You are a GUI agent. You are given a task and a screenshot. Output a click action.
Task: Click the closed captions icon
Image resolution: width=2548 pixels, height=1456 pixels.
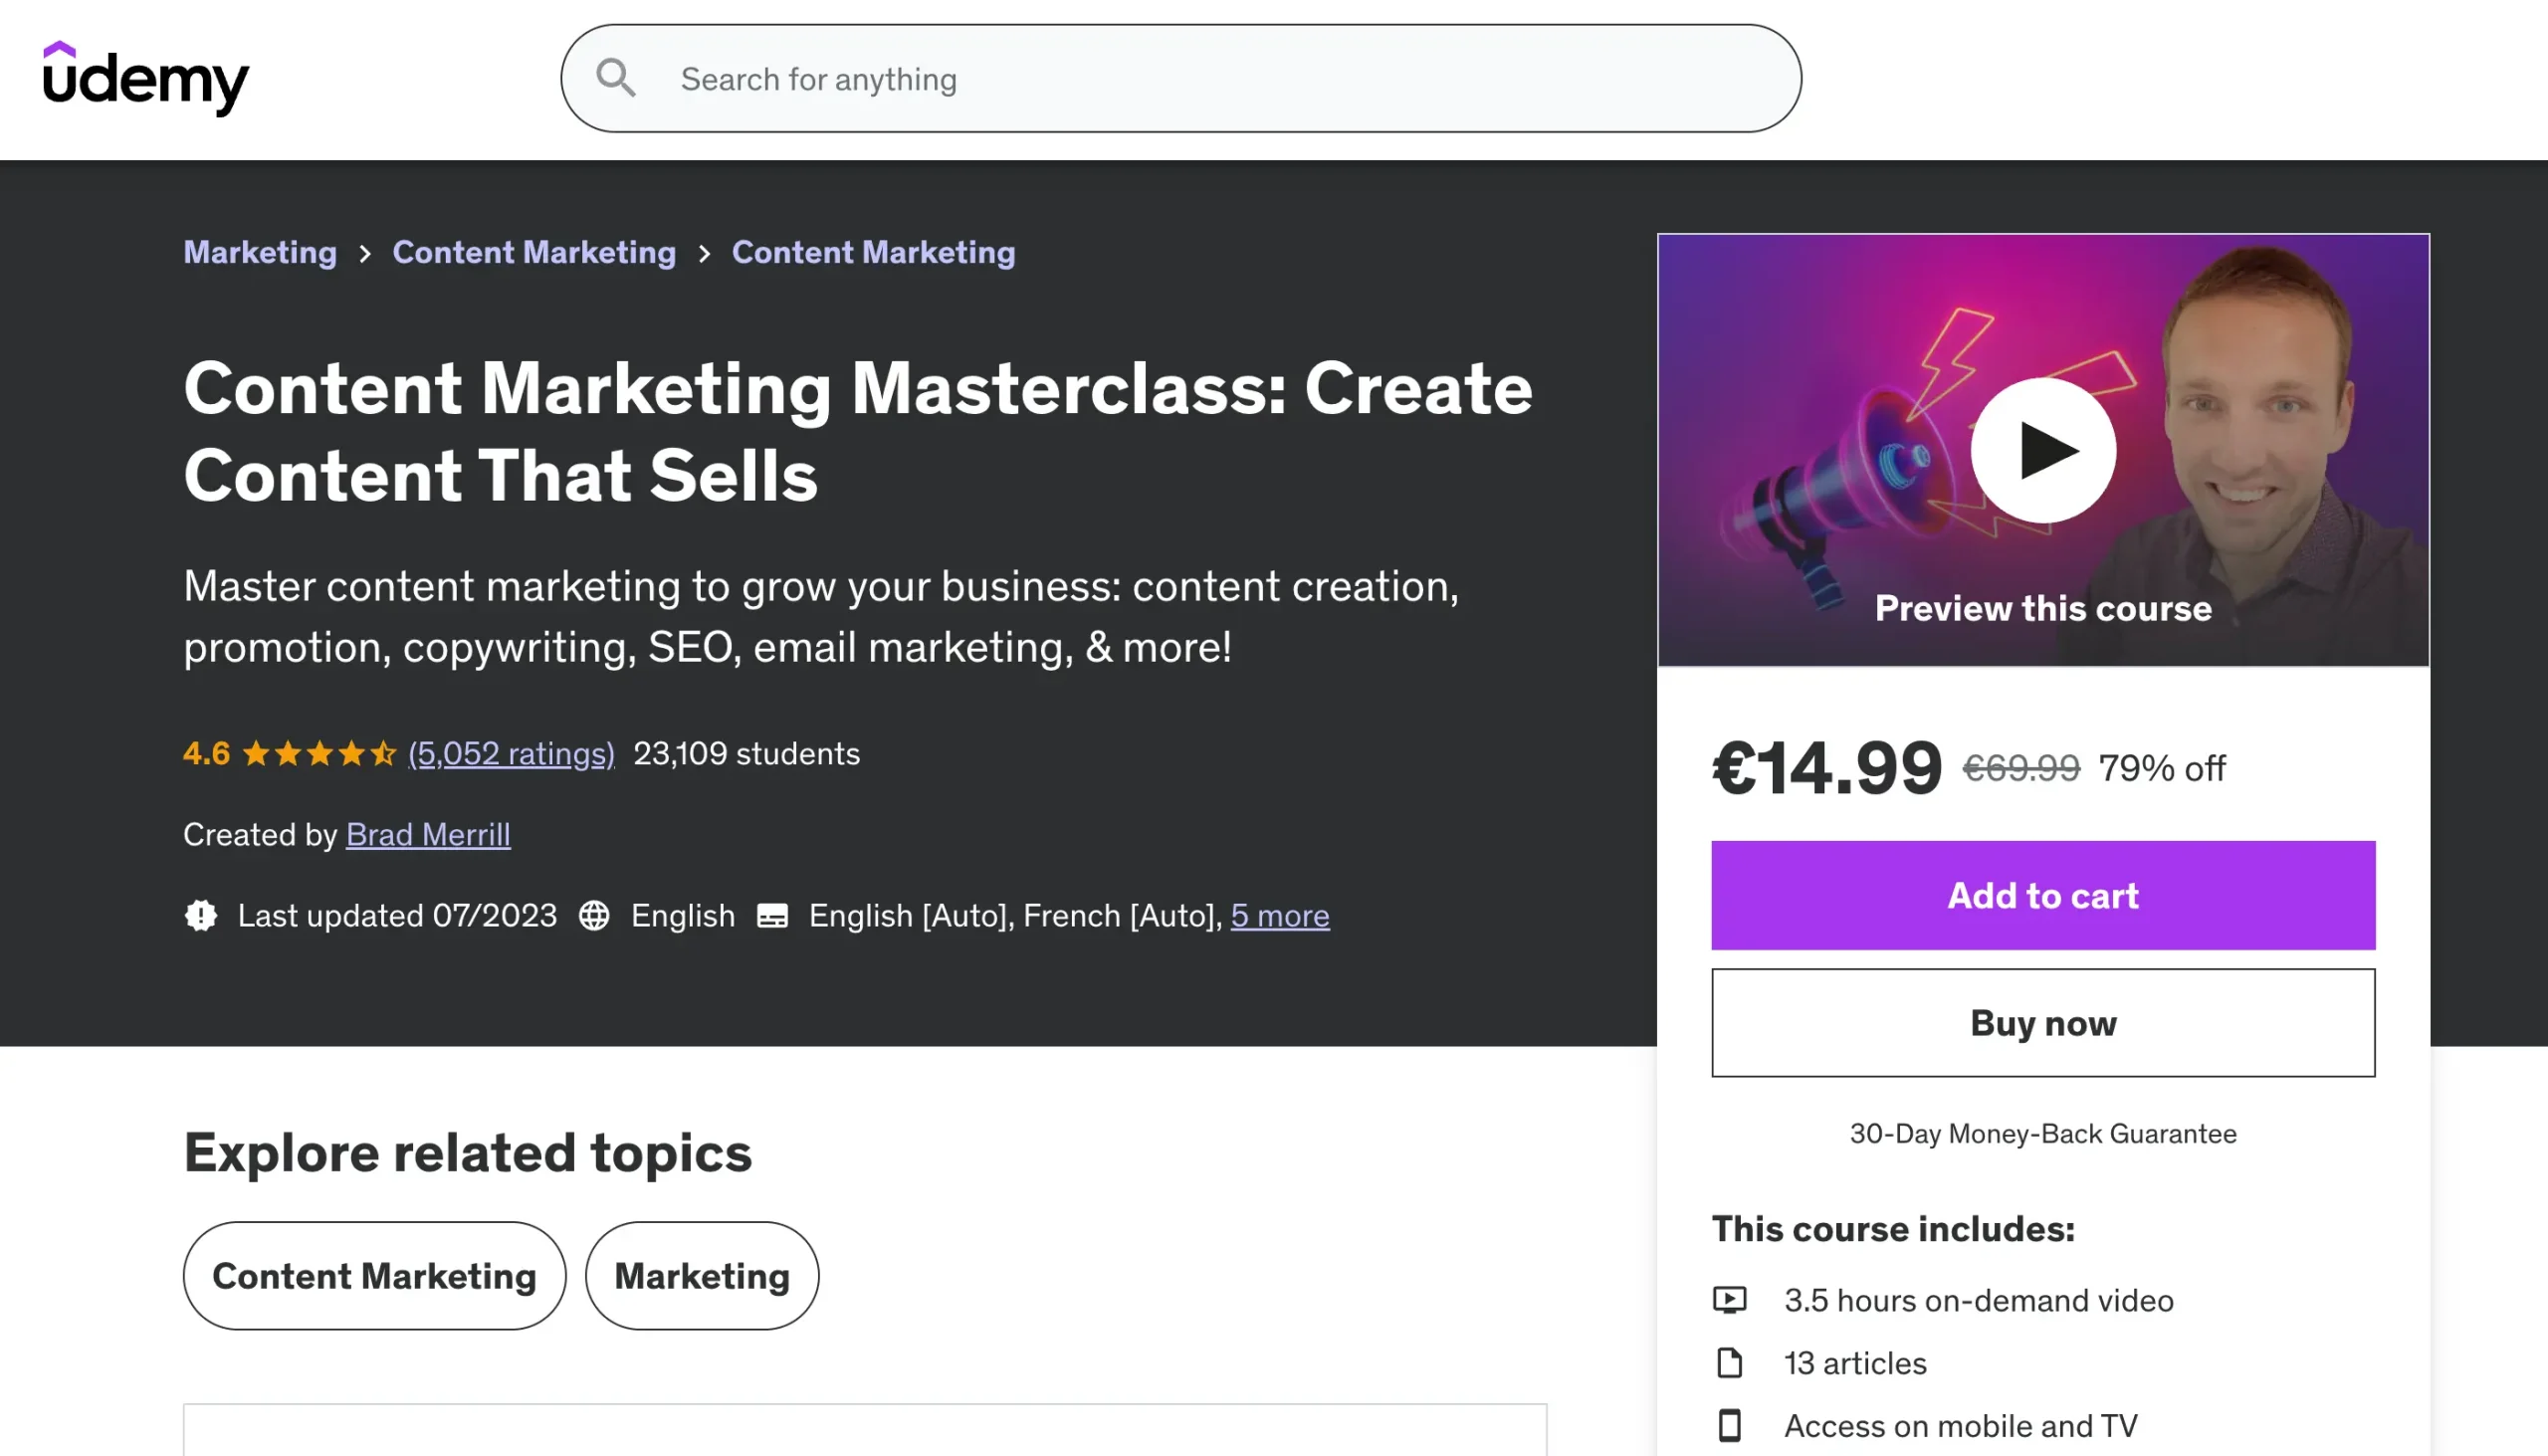(x=772, y=915)
